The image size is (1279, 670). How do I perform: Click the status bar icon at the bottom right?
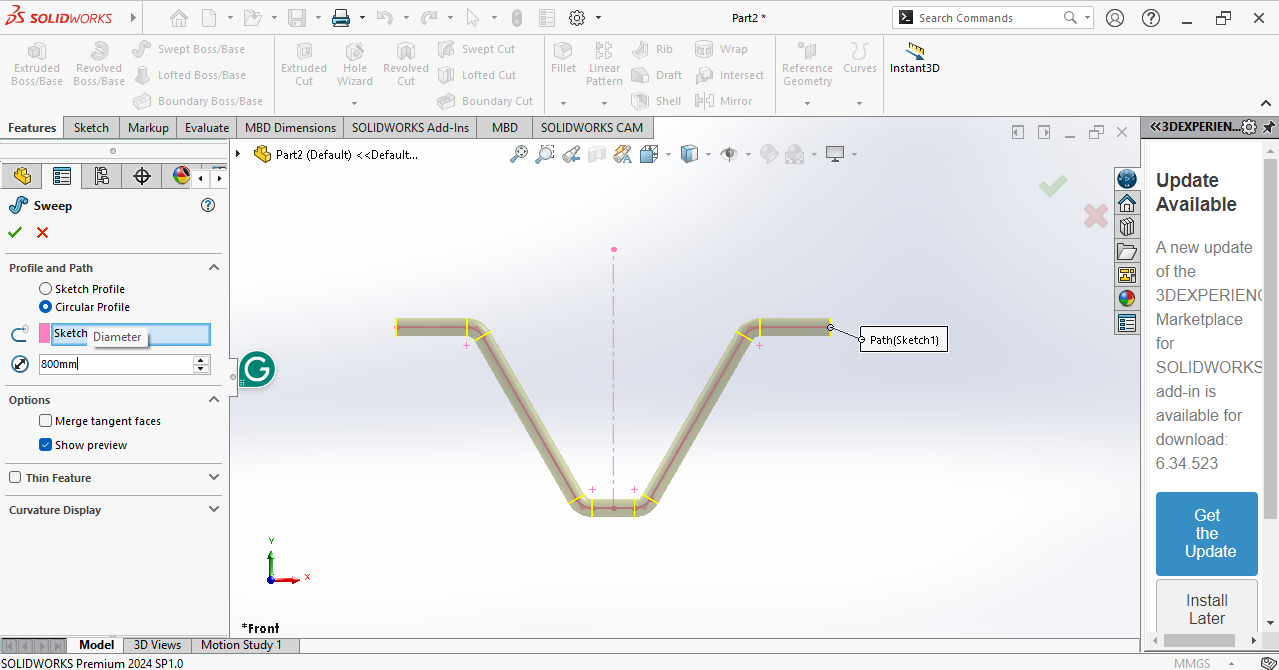click(x=1268, y=663)
